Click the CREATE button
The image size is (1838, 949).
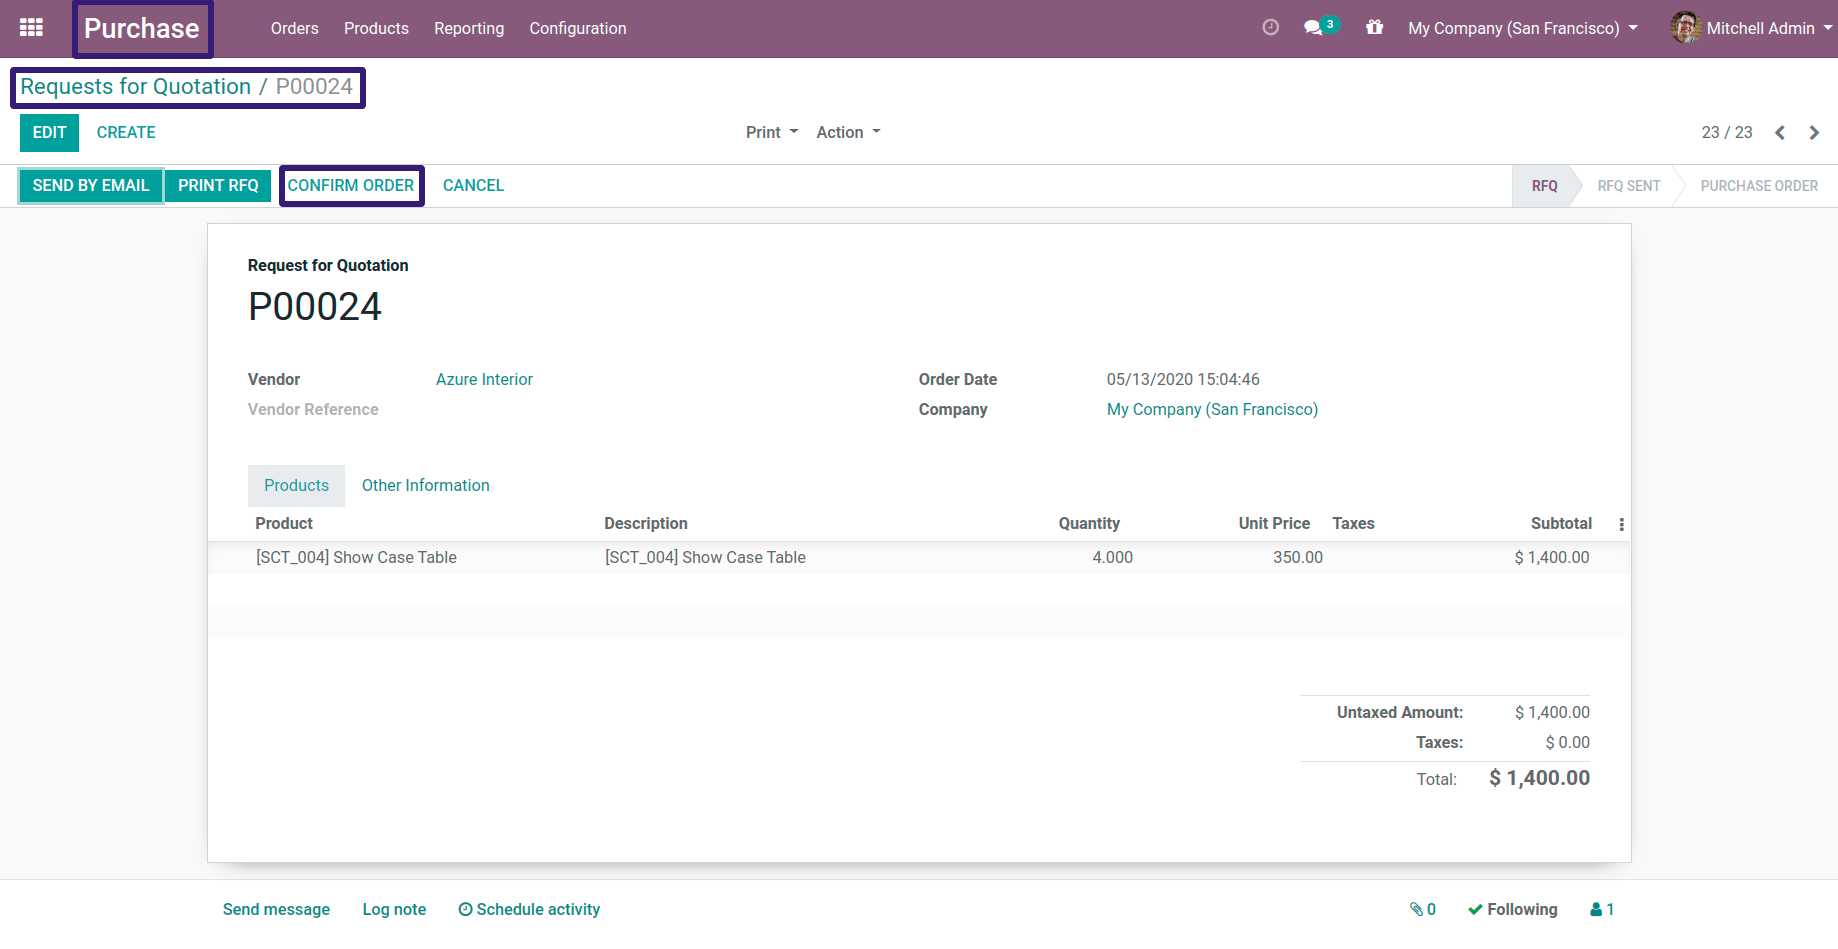126,132
